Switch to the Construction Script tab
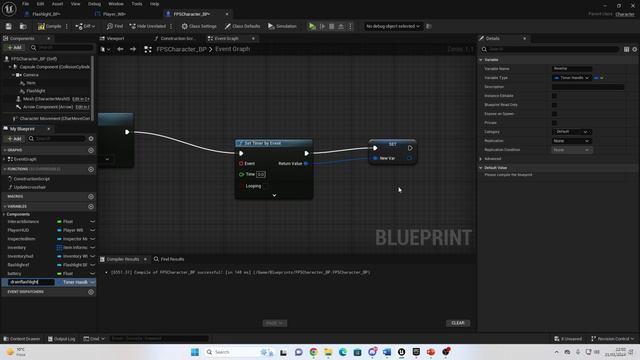This screenshot has height=360, width=640. [177, 38]
